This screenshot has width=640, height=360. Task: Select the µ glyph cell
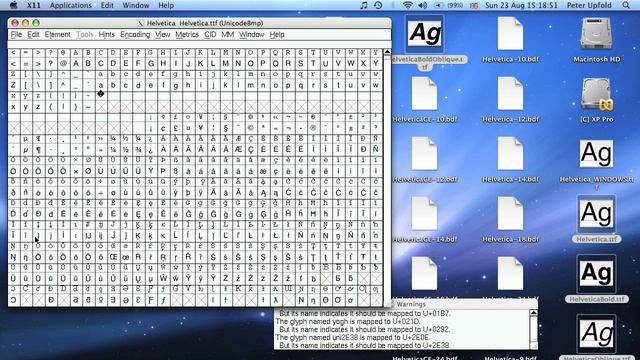pyautogui.click(x=26, y=149)
